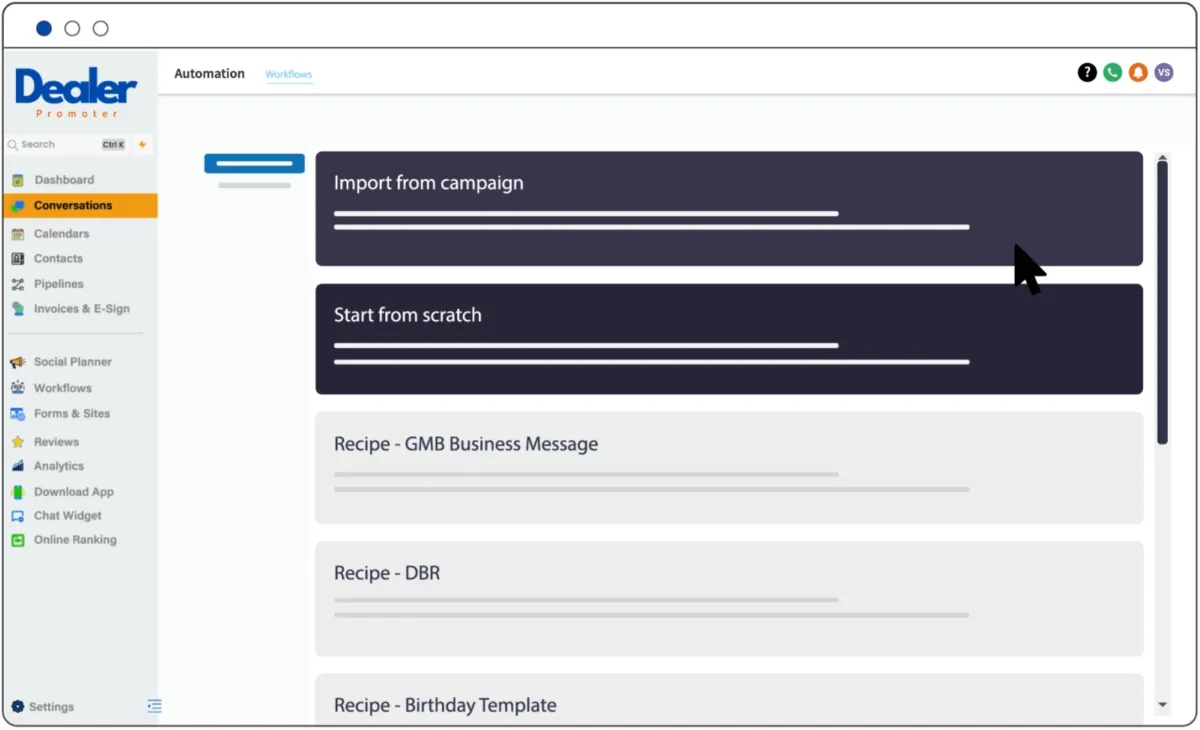This screenshot has height=730, width=1200.
Task: Click the Chat Widget label
Action: point(68,516)
